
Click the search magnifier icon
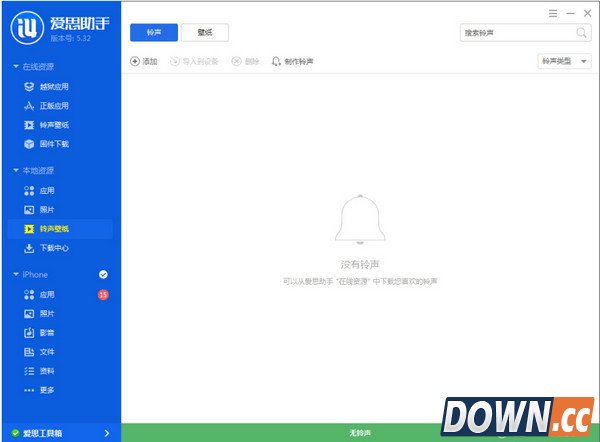582,33
